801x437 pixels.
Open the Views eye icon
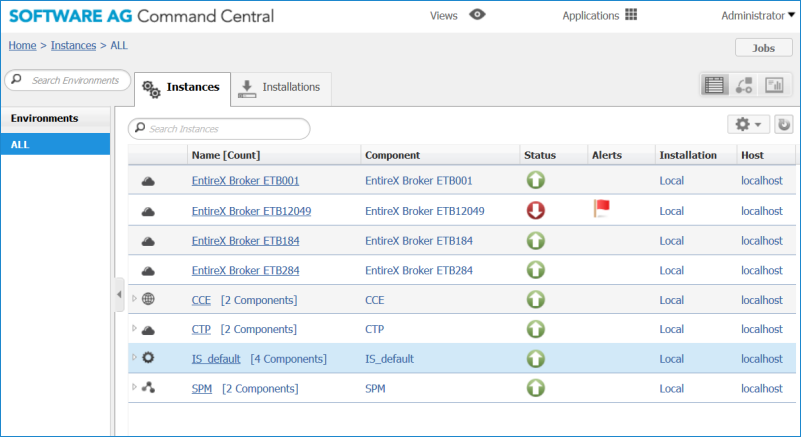coord(477,15)
